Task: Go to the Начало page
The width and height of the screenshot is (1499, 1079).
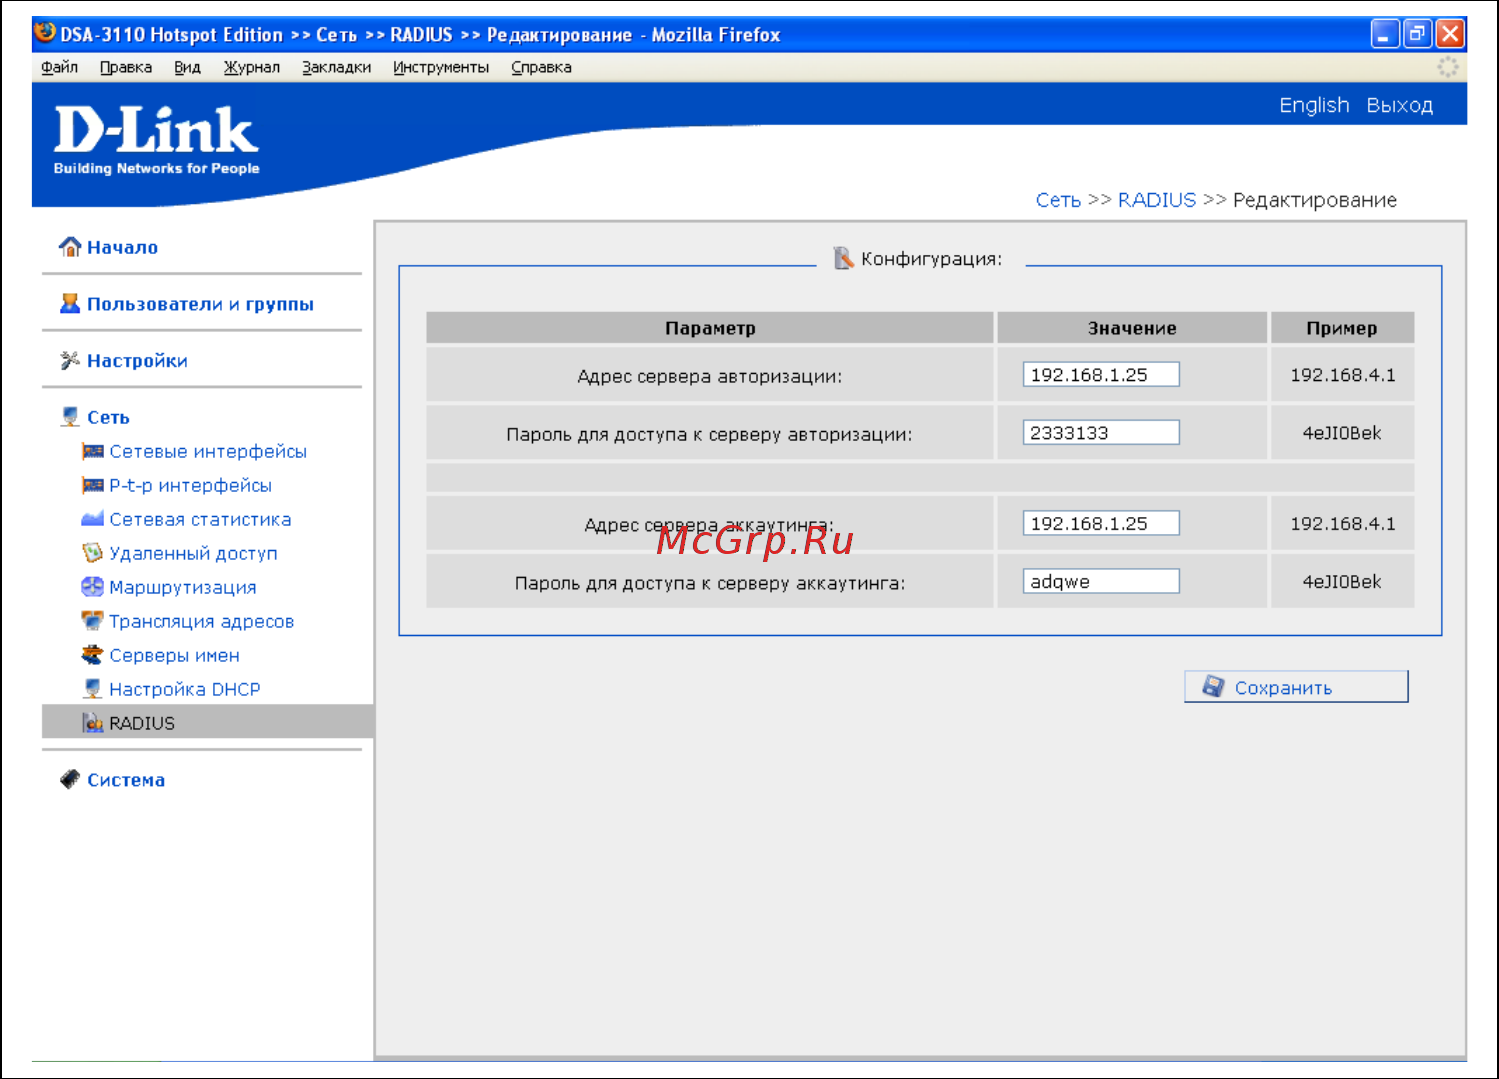Action: [x=122, y=247]
